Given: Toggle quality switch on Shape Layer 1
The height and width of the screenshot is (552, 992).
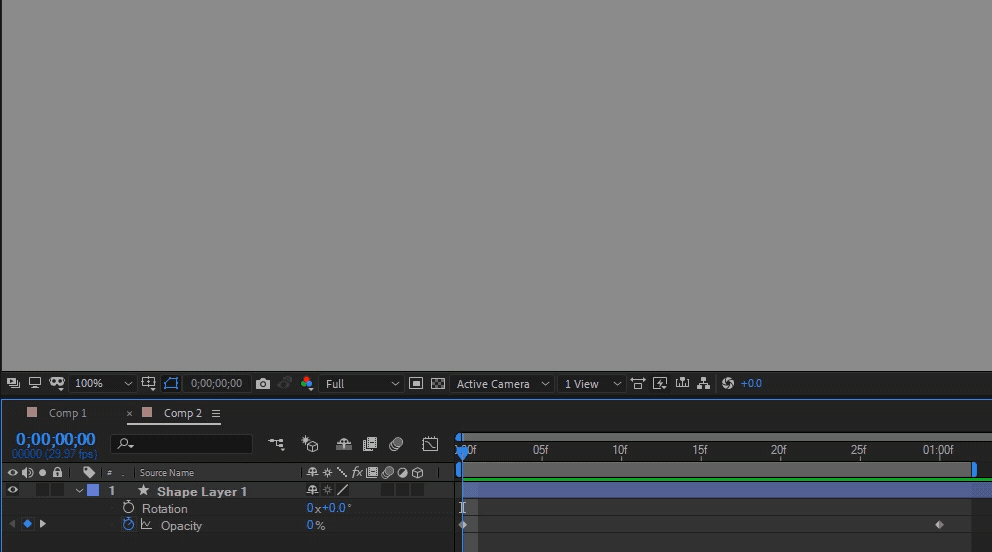Looking at the screenshot, I should point(342,490).
